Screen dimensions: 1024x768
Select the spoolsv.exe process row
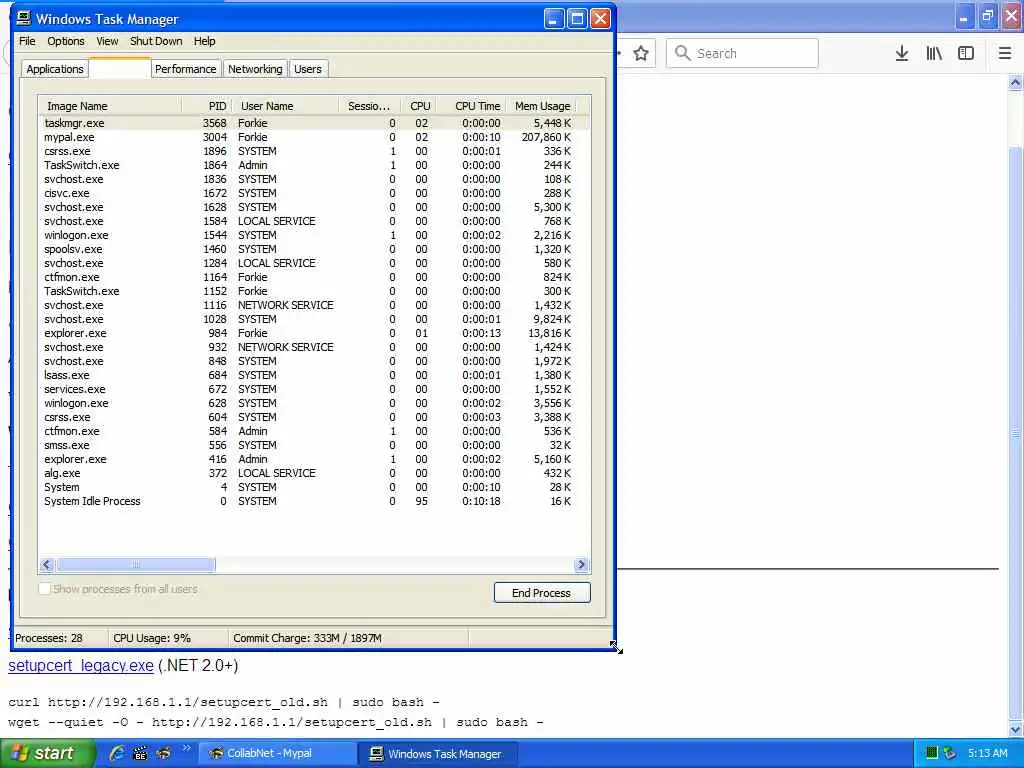(313, 249)
